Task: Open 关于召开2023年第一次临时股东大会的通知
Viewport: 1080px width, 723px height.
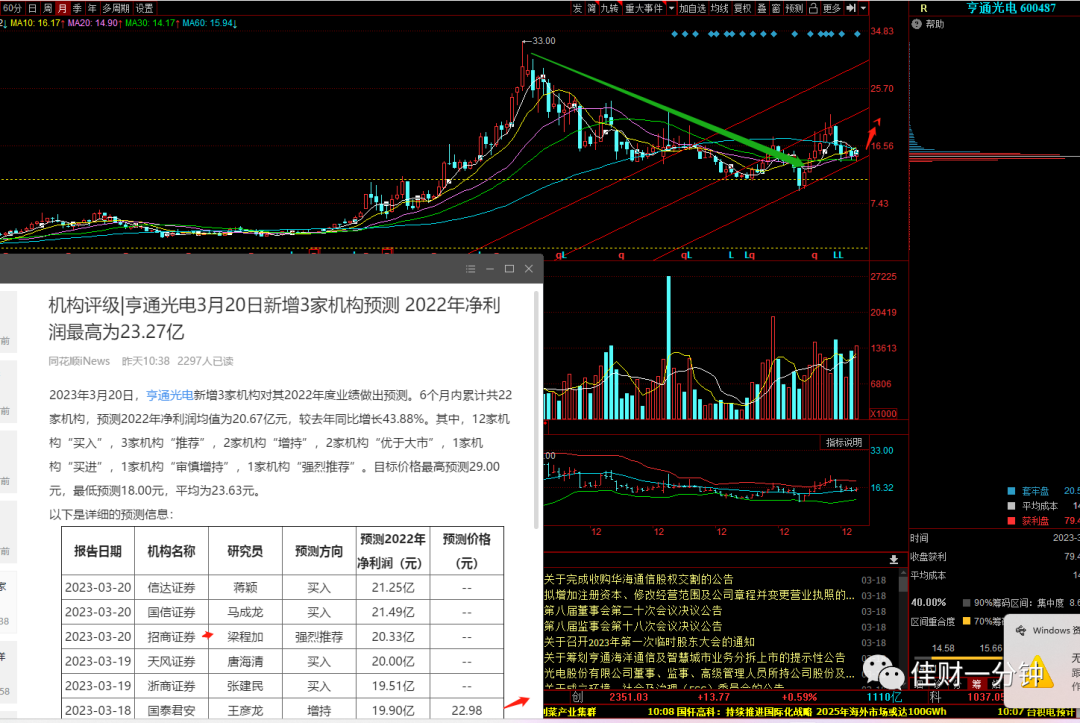Action: coord(649,642)
